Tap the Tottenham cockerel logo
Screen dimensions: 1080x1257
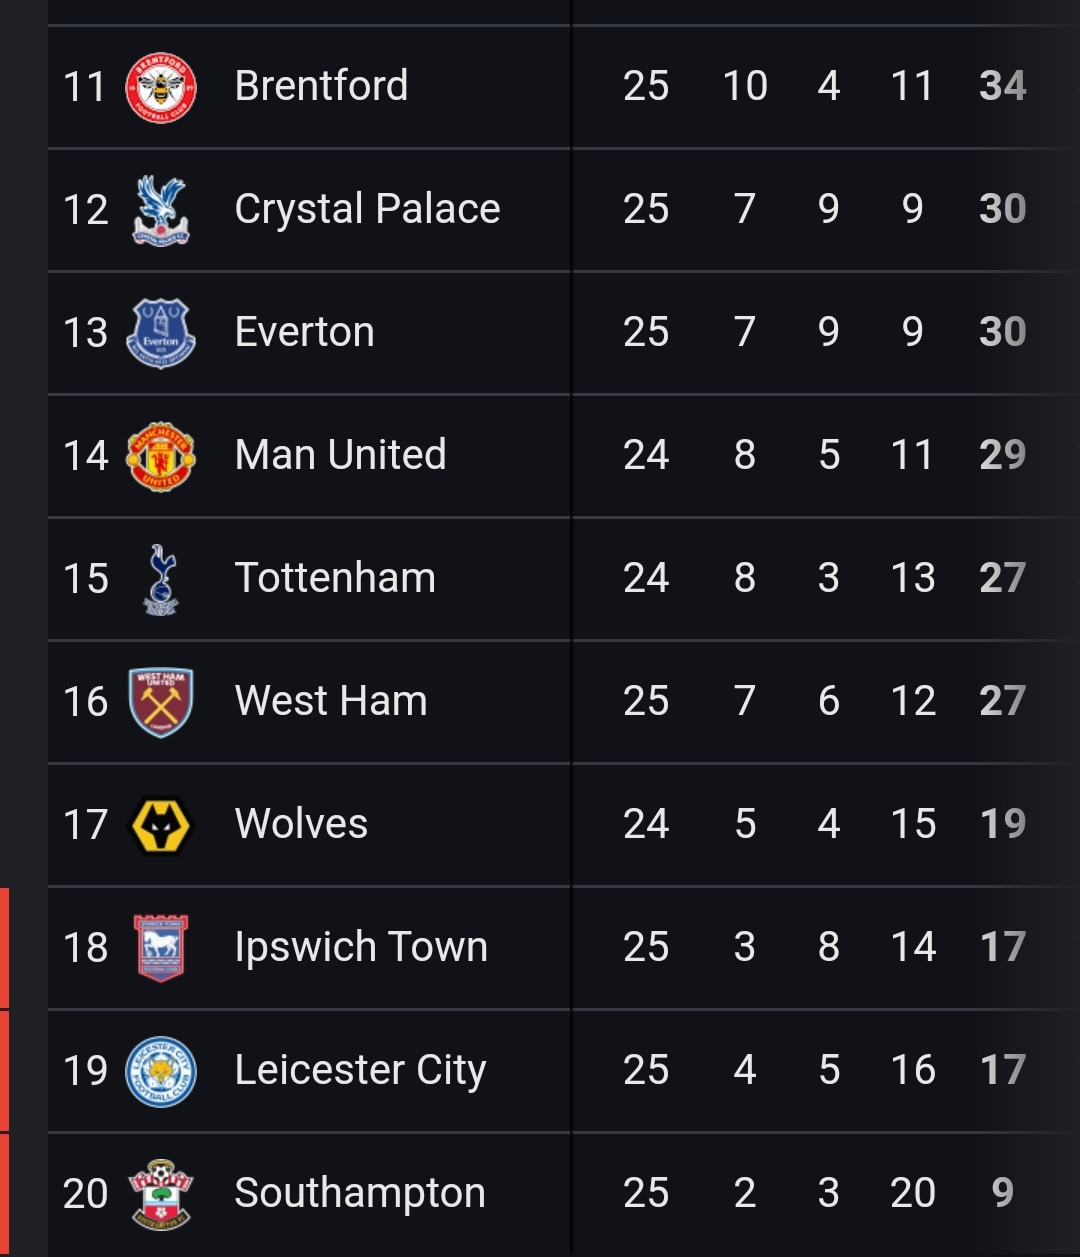point(161,579)
